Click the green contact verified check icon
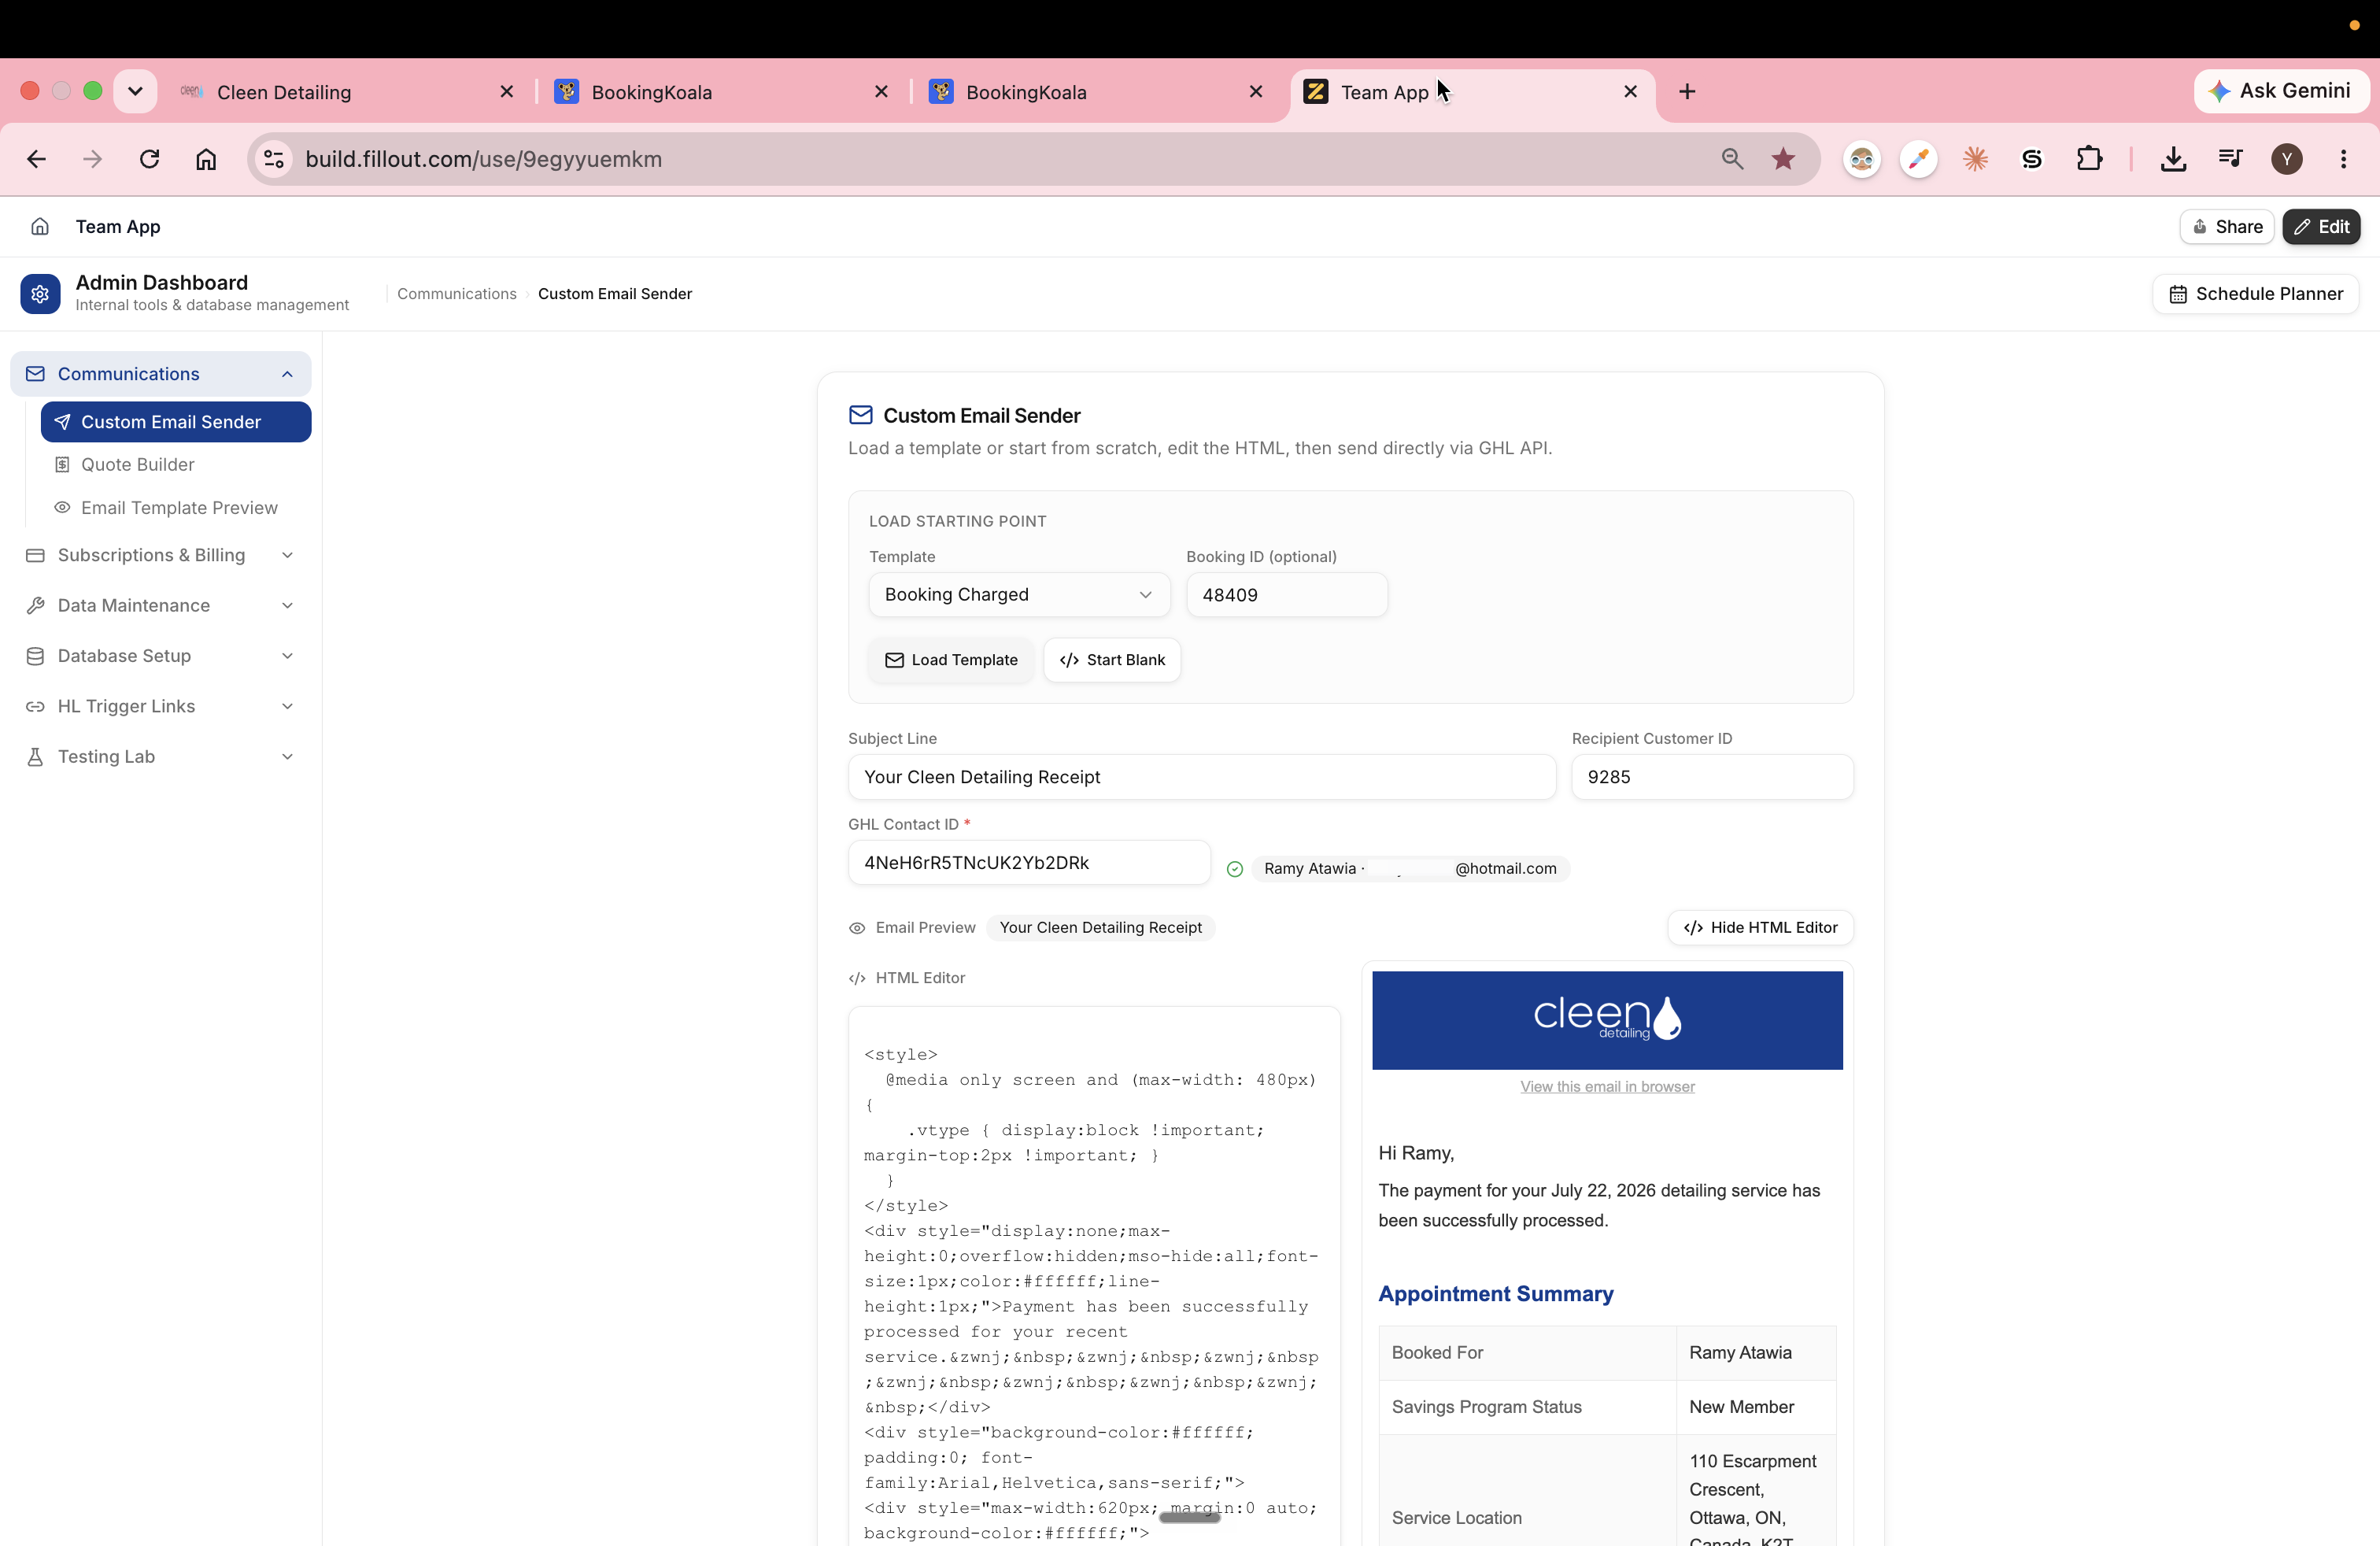 (x=1235, y=869)
